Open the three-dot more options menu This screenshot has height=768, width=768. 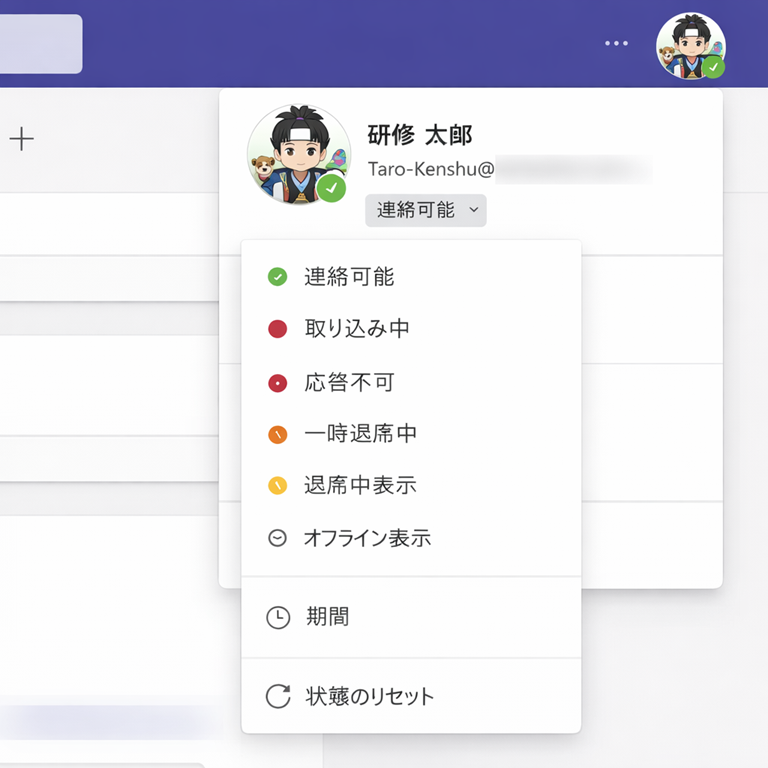point(616,44)
